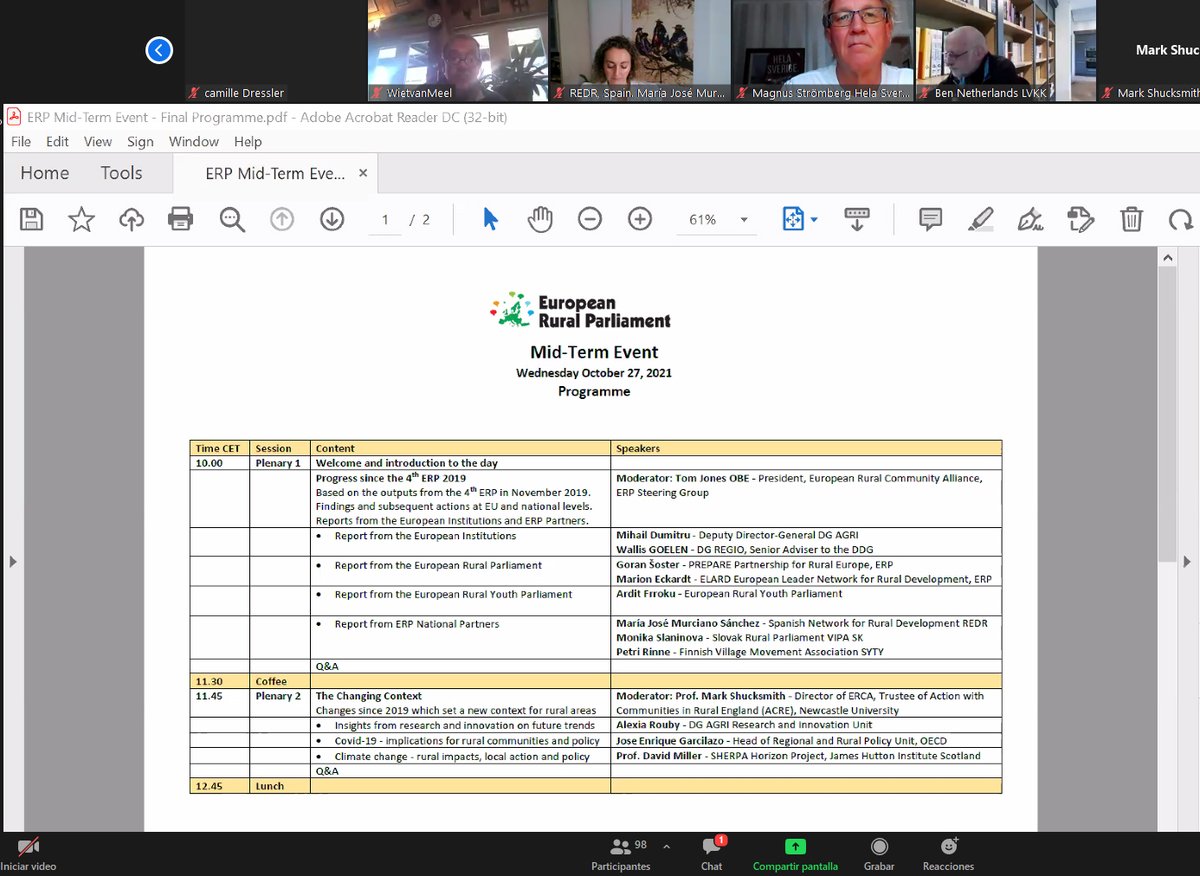
Task: Go to previous page with up arrow
Action: 282,219
